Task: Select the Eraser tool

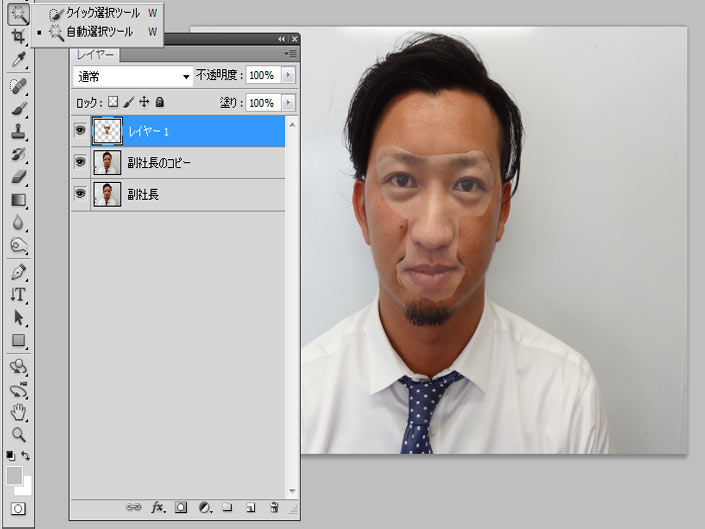Action: click(x=18, y=178)
